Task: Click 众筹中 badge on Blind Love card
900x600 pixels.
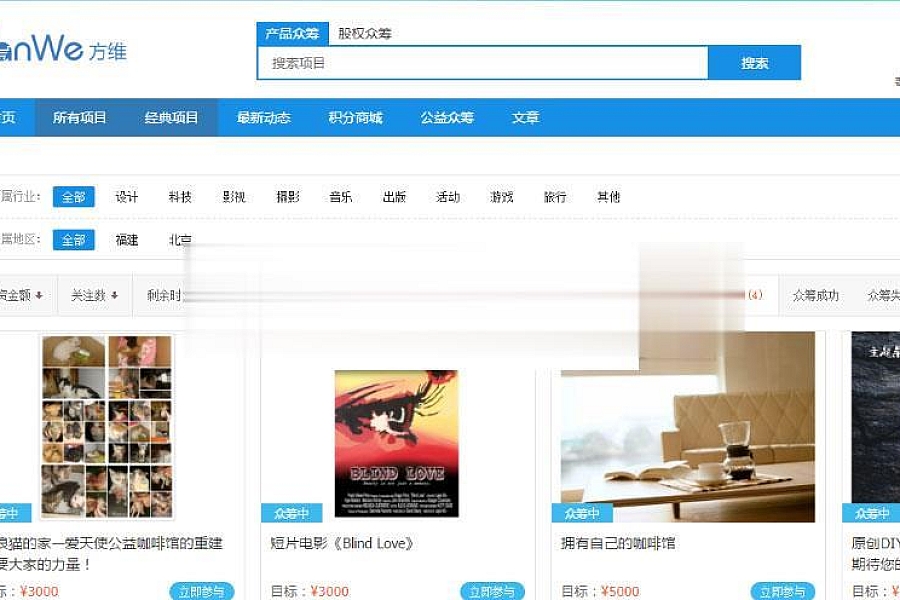Action: pyautogui.click(x=292, y=513)
